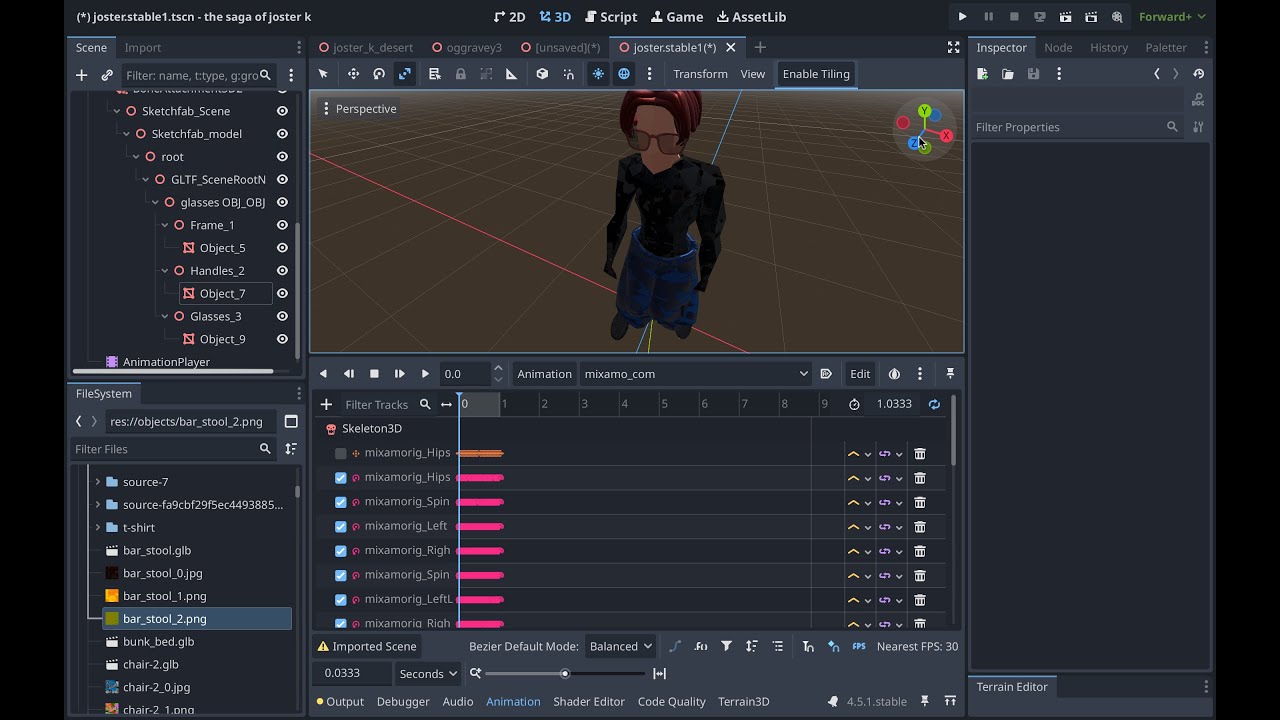
Task: Expand the source-7 folder
Action: [x=97, y=482]
